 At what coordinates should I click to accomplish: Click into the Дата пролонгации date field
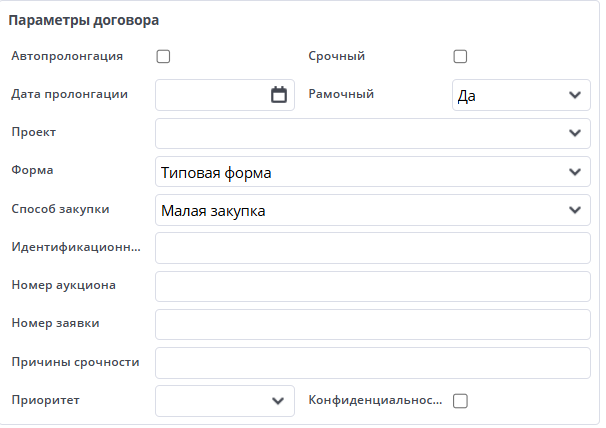(210, 95)
